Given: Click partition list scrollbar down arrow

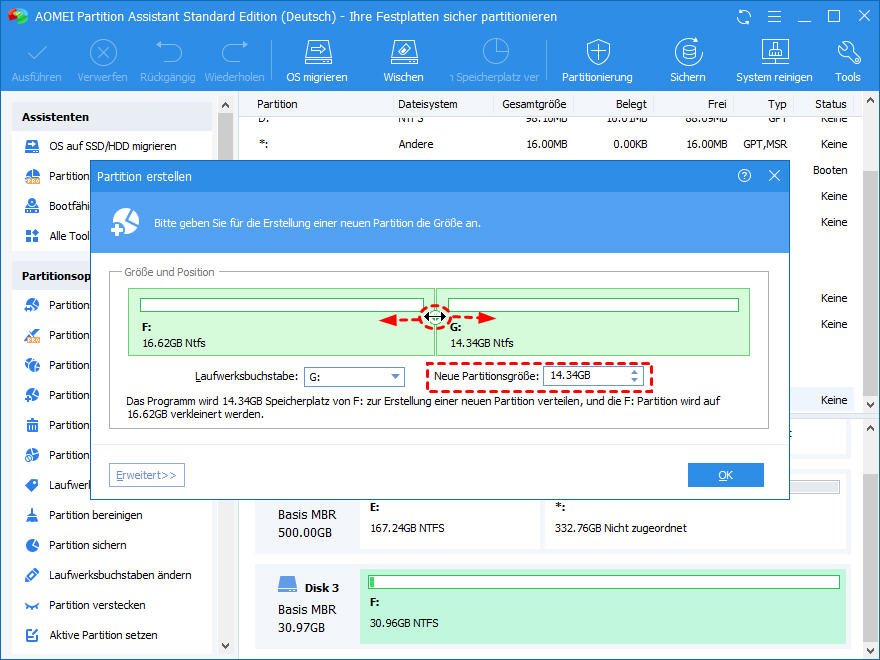Looking at the screenshot, I should click(870, 405).
